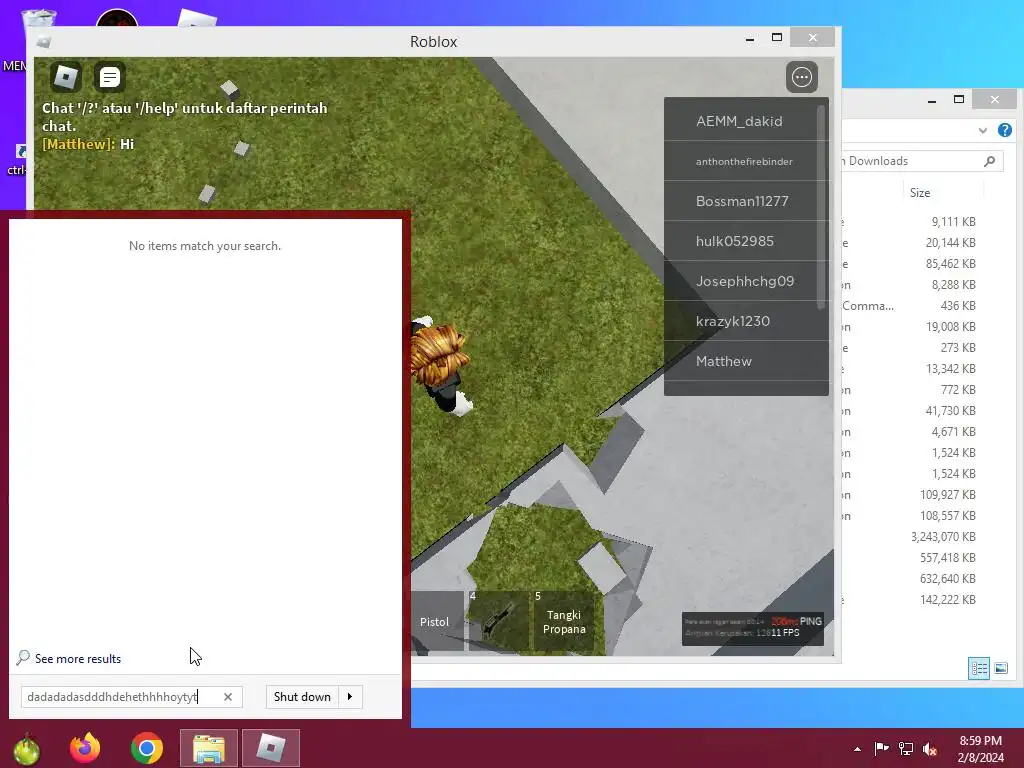
Task: Maximize the Roblox window
Action: coord(776,38)
